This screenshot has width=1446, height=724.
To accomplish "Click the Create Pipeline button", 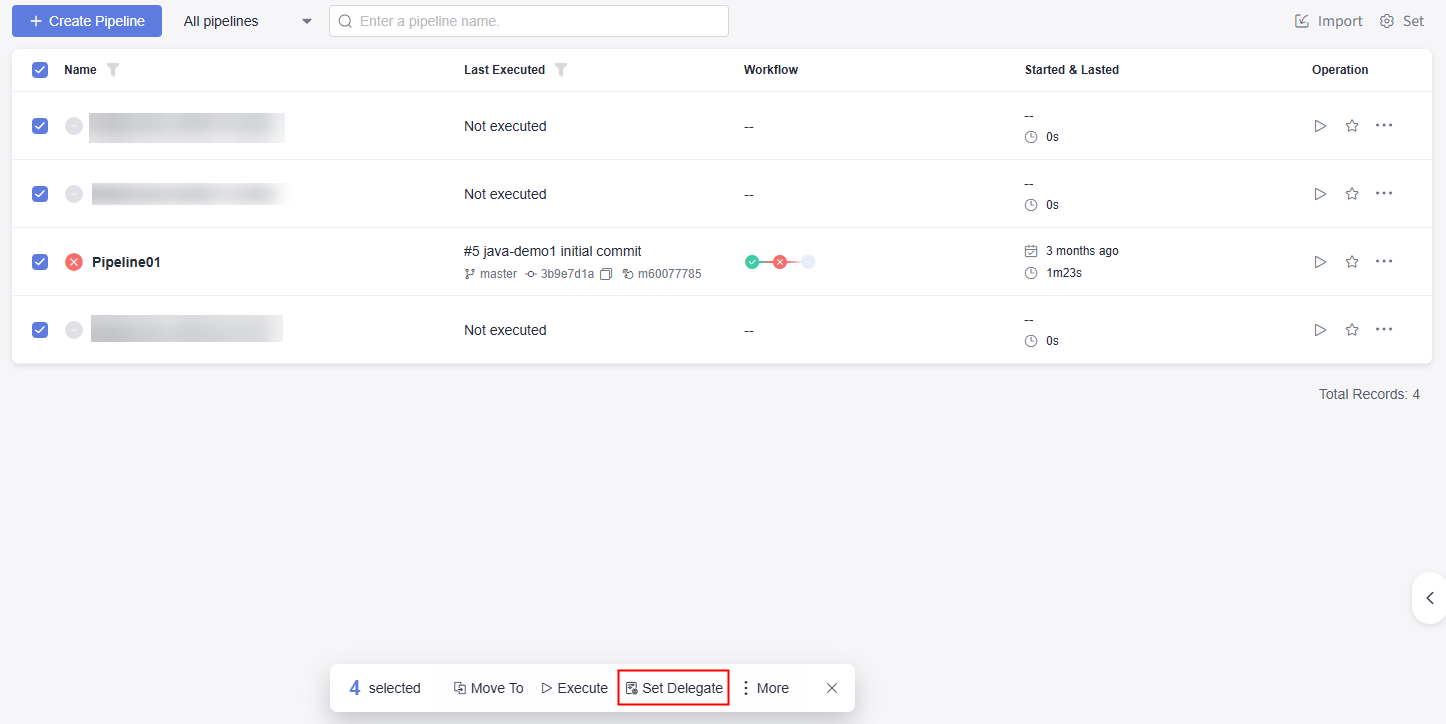I will 87,21.
